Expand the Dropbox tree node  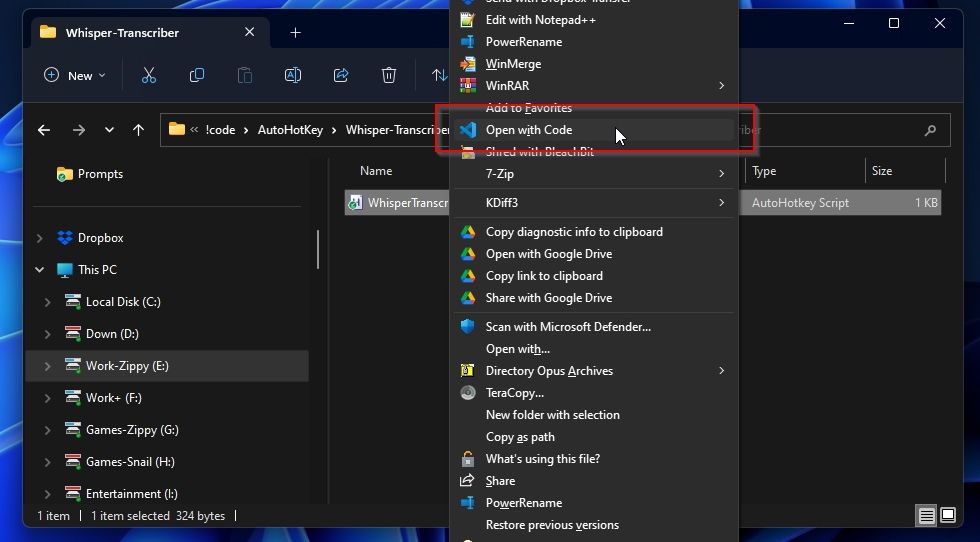[x=40, y=238]
